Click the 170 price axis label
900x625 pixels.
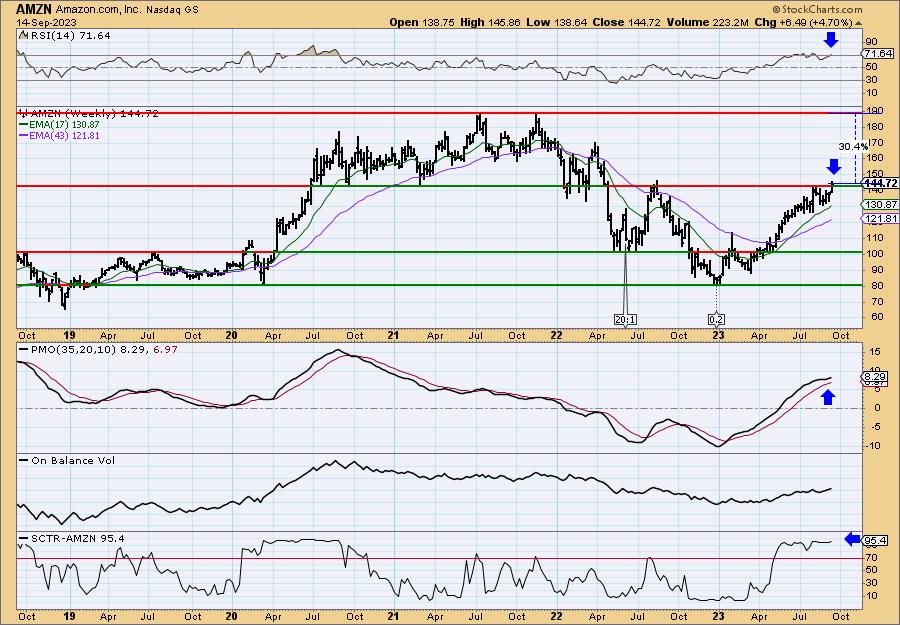[875, 142]
